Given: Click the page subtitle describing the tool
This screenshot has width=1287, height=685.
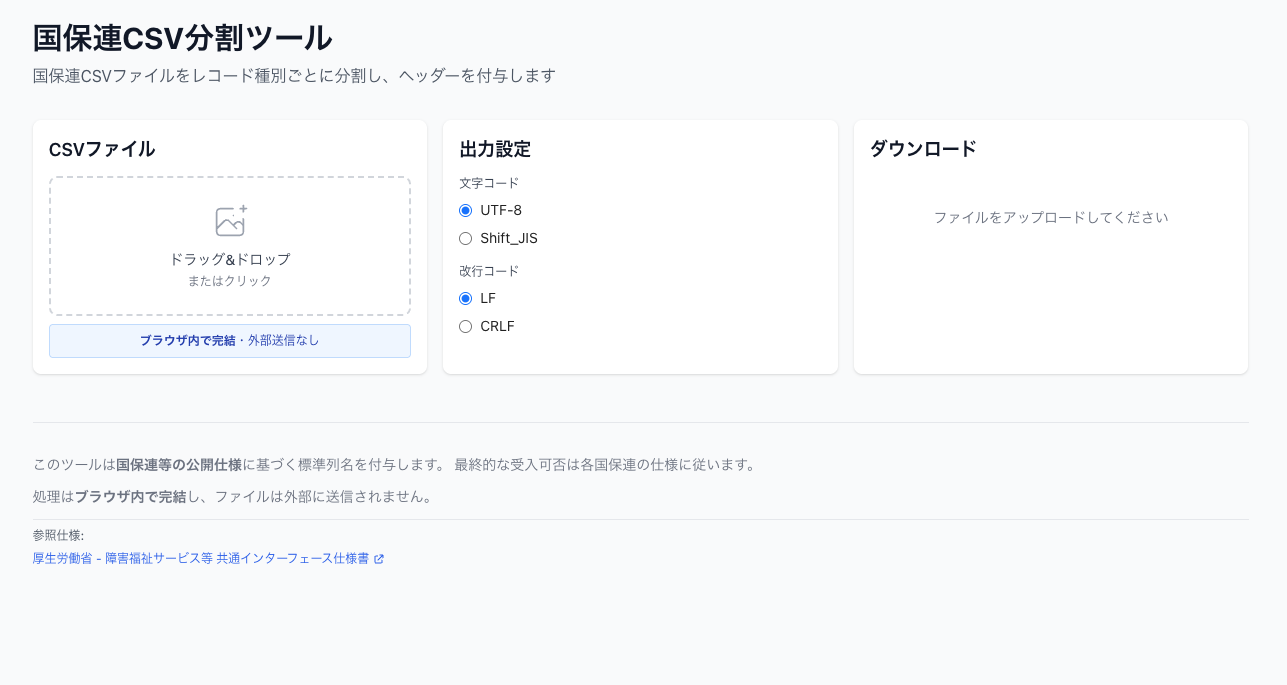Looking at the screenshot, I should click(x=294, y=75).
